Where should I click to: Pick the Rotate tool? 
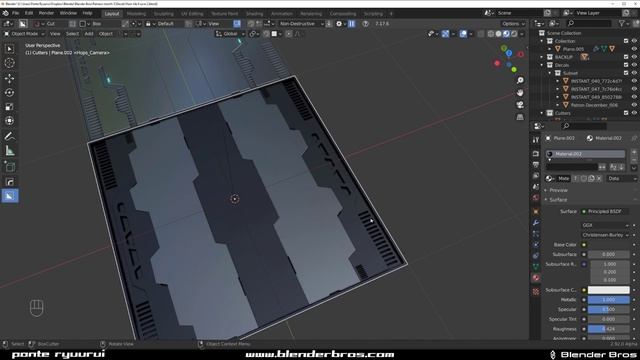click(10, 93)
